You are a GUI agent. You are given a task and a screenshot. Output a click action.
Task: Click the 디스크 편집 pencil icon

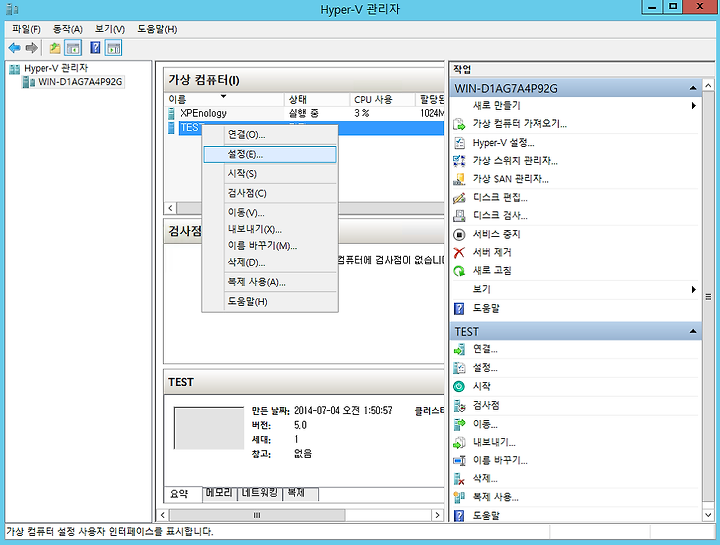tap(459, 197)
